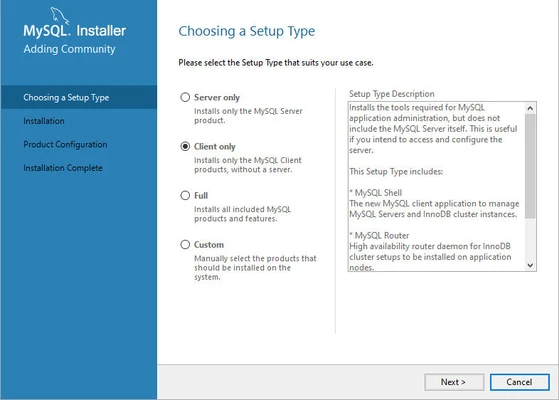The height and width of the screenshot is (400, 559).
Task: Click 'Installs only the MySQL Server product.' text
Action: 248,116
